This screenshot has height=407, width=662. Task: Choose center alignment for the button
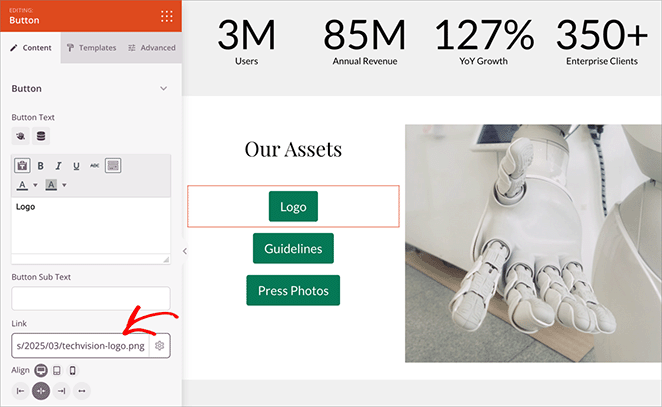[41, 391]
